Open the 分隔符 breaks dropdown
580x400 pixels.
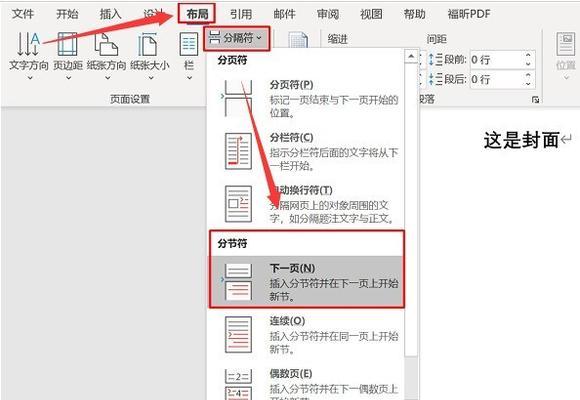[x=237, y=38]
